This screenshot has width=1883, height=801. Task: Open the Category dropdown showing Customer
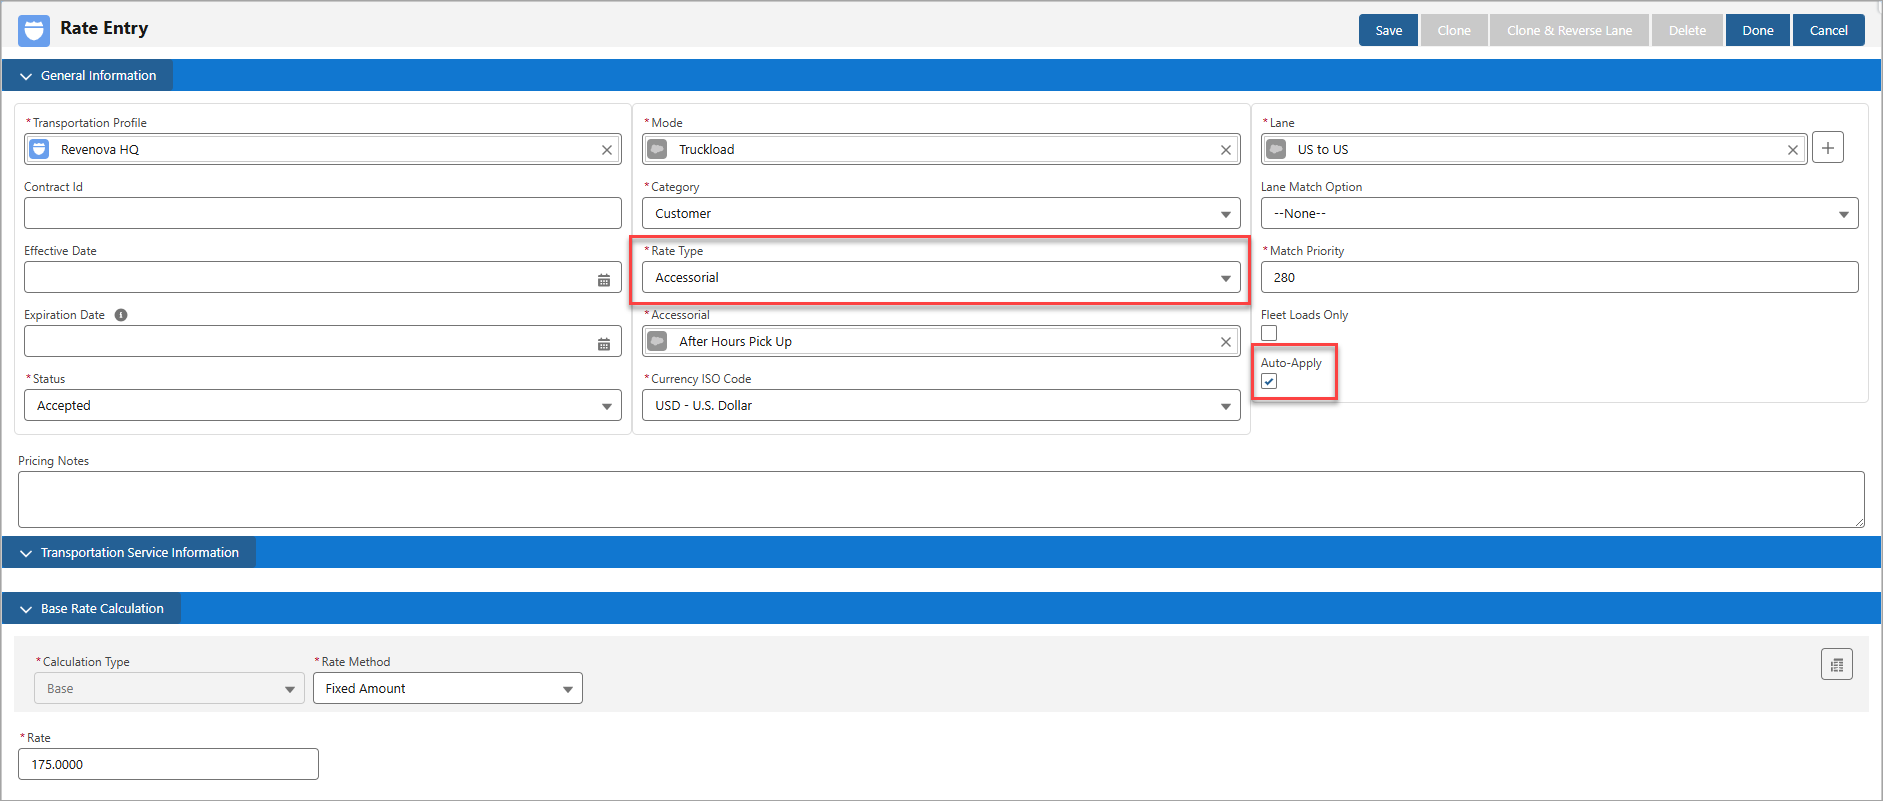(x=941, y=213)
